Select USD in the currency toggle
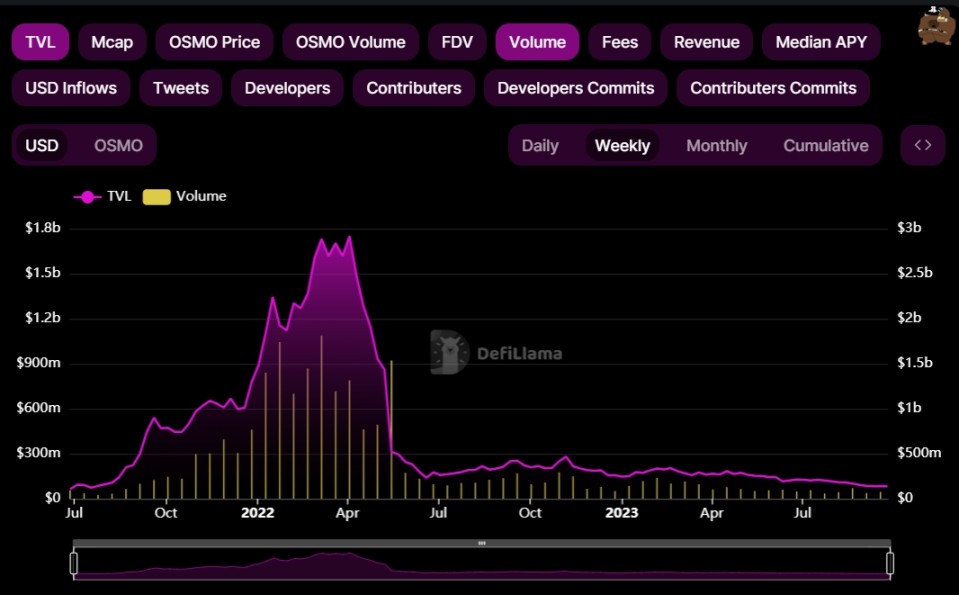This screenshot has width=959, height=595. click(x=43, y=145)
